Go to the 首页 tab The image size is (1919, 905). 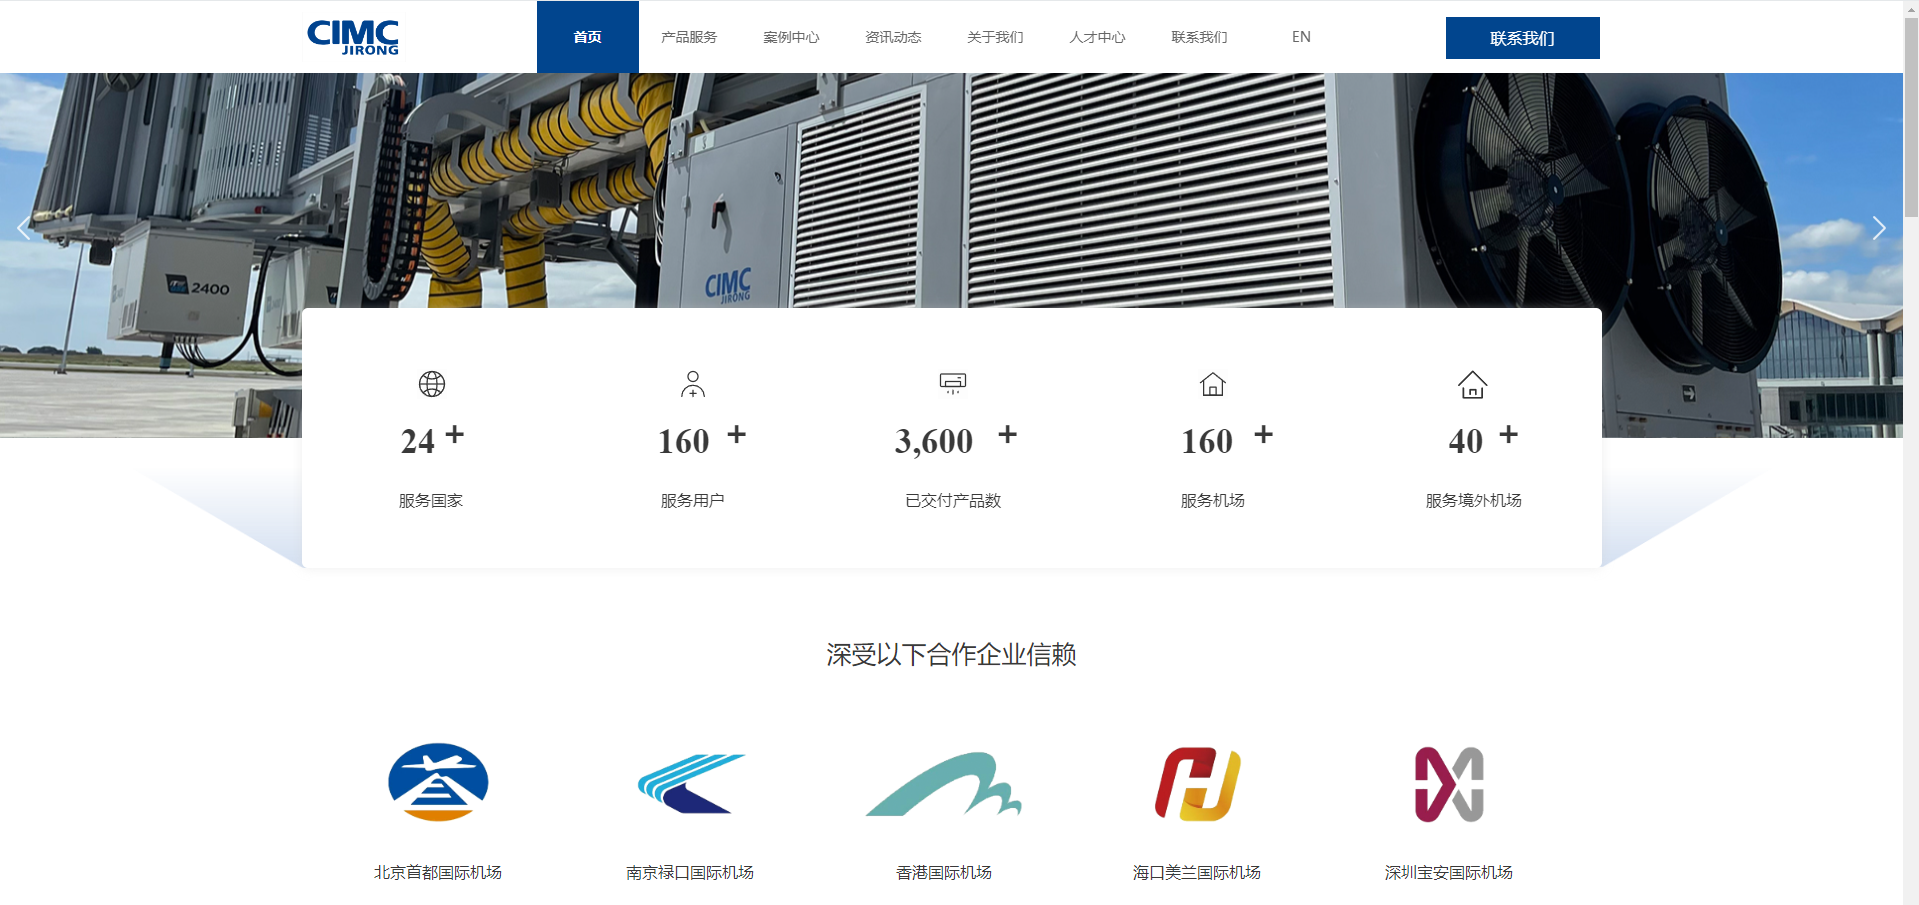click(588, 37)
